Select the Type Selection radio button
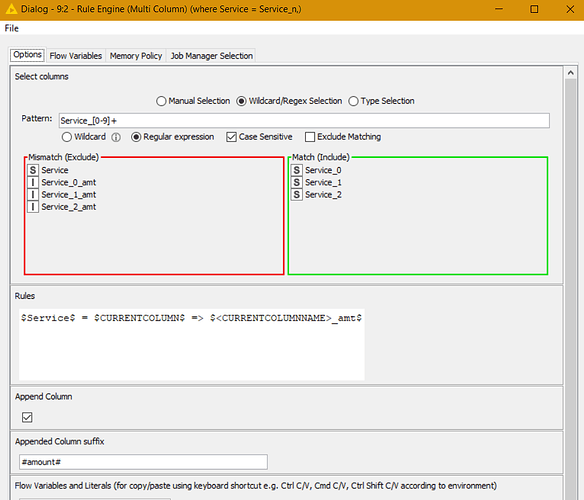584x500 pixels. click(x=353, y=101)
